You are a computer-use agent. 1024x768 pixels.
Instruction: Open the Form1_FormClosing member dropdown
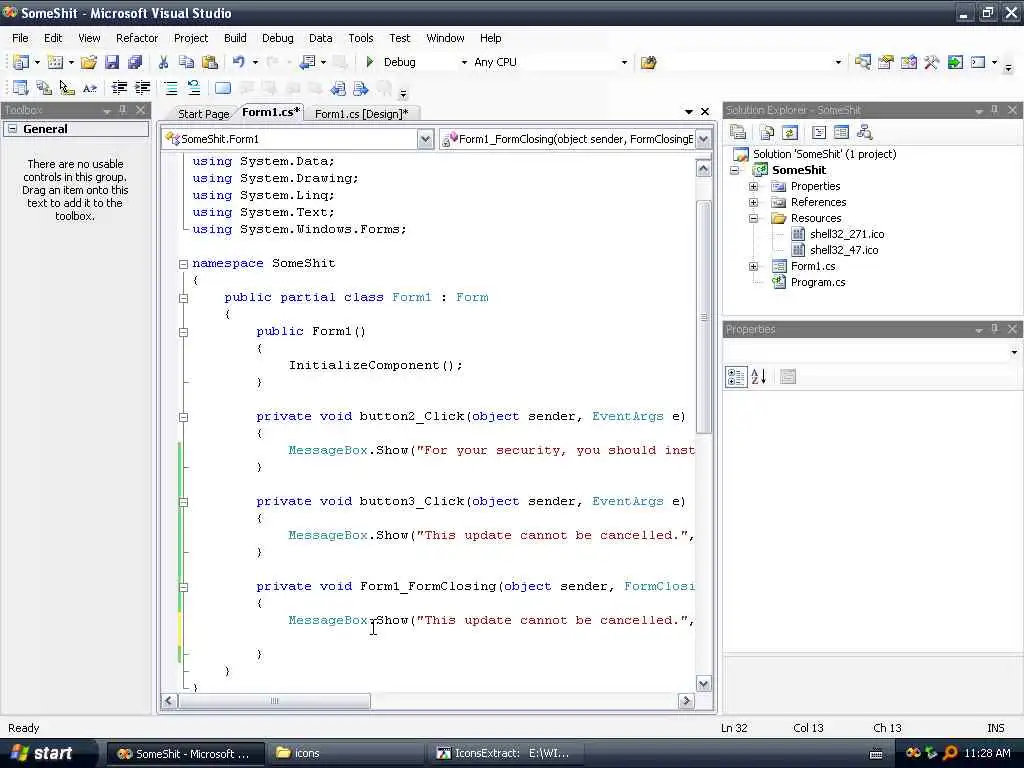tap(703, 139)
